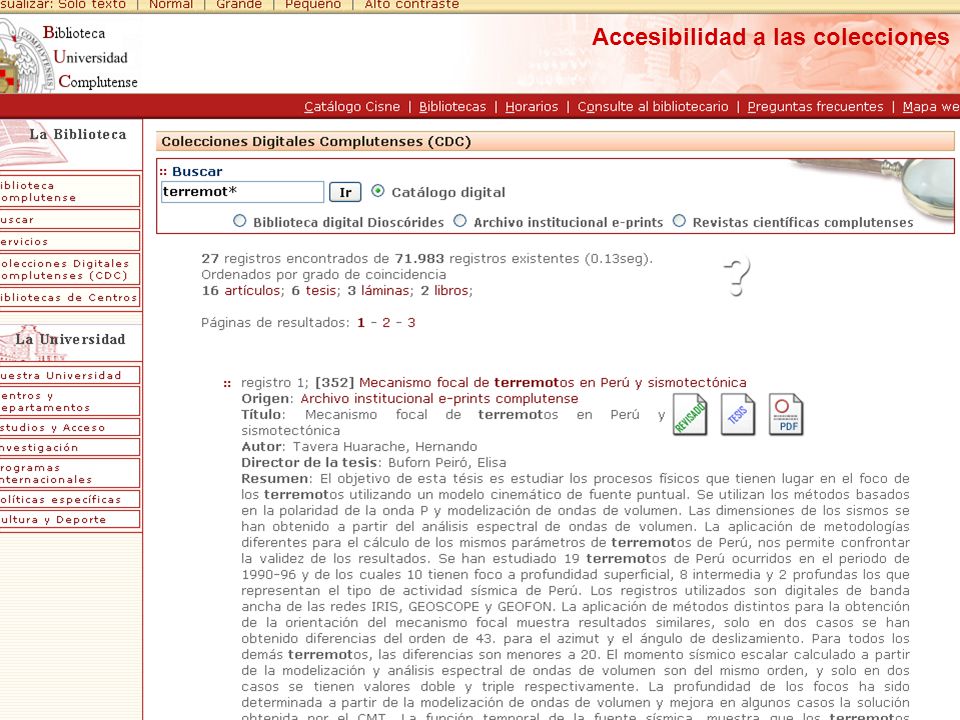
Task: Click Ordenados por grado de coincidencia text
Action: coord(323,274)
